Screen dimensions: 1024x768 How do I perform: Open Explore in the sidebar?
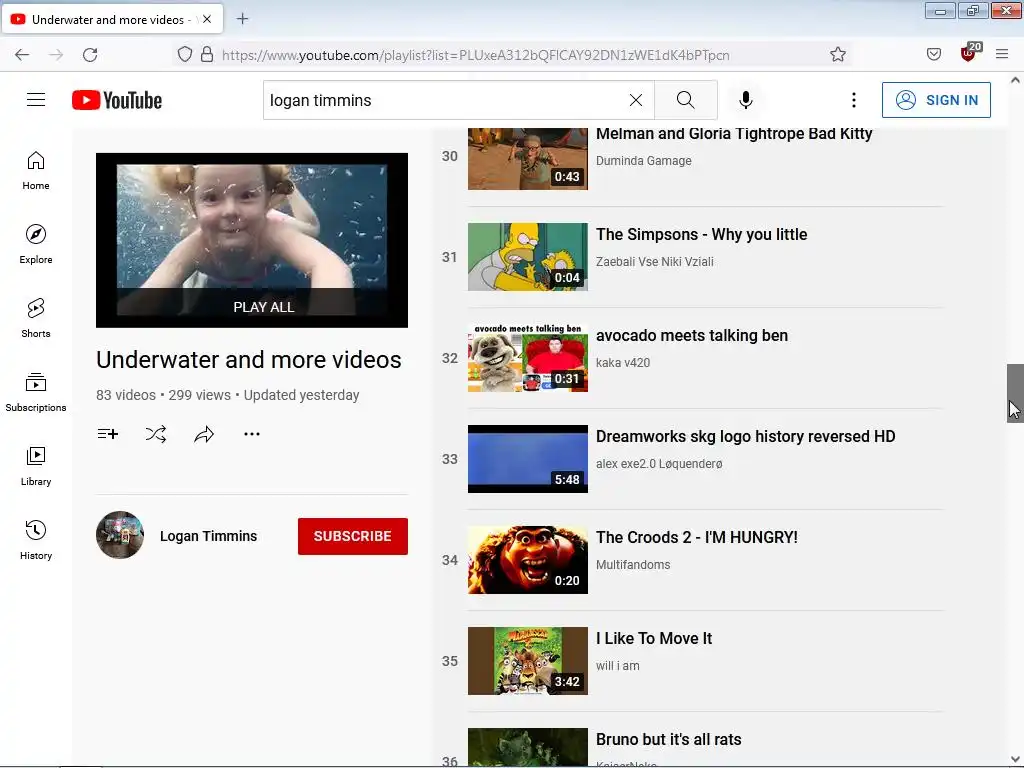click(x=36, y=244)
